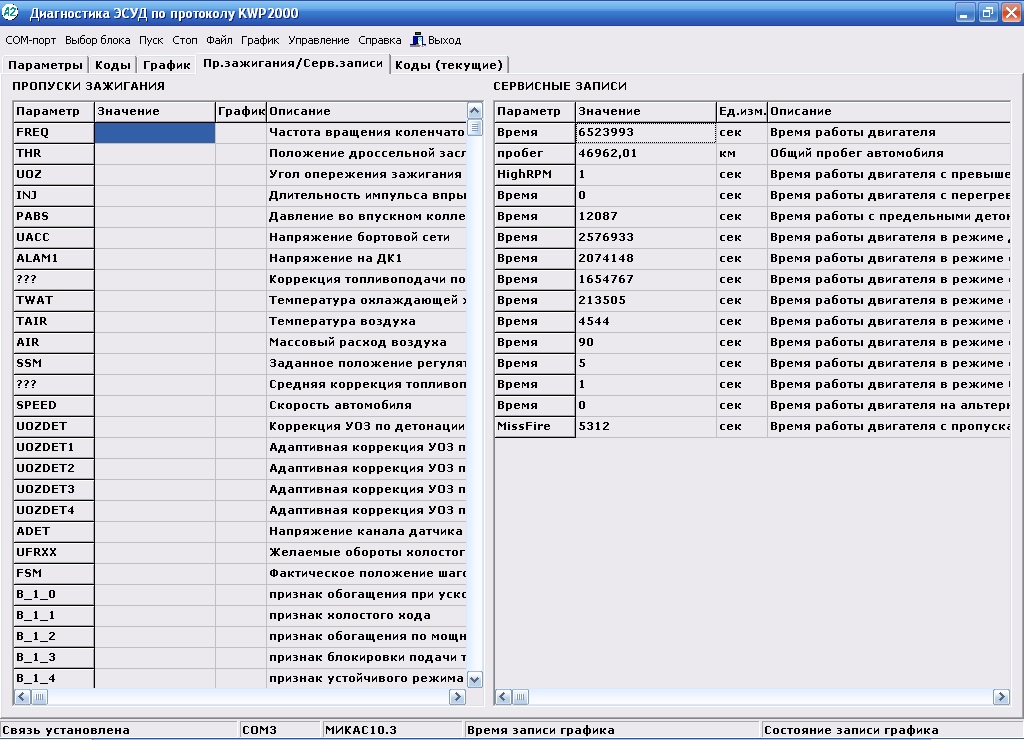Select the UOZ parameter cell

[54, 174]
